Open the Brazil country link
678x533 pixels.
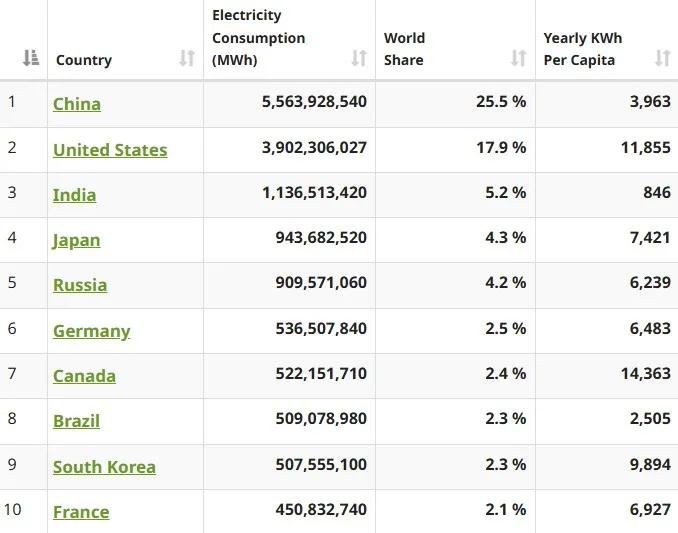[x=77, y=421]
